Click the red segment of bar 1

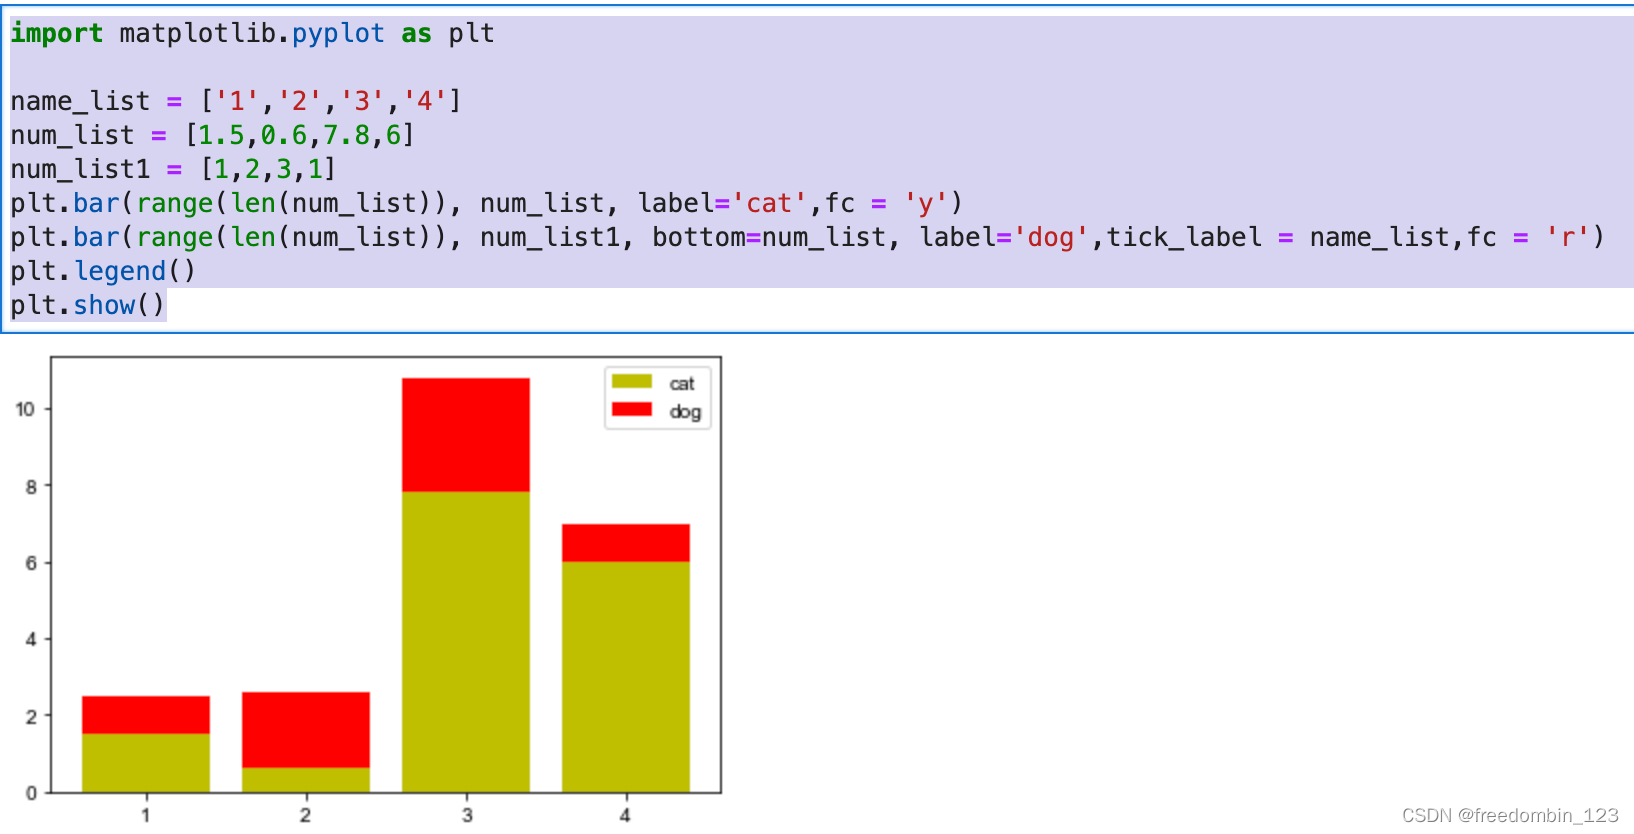pyautogui.click(x=146, y=715)
